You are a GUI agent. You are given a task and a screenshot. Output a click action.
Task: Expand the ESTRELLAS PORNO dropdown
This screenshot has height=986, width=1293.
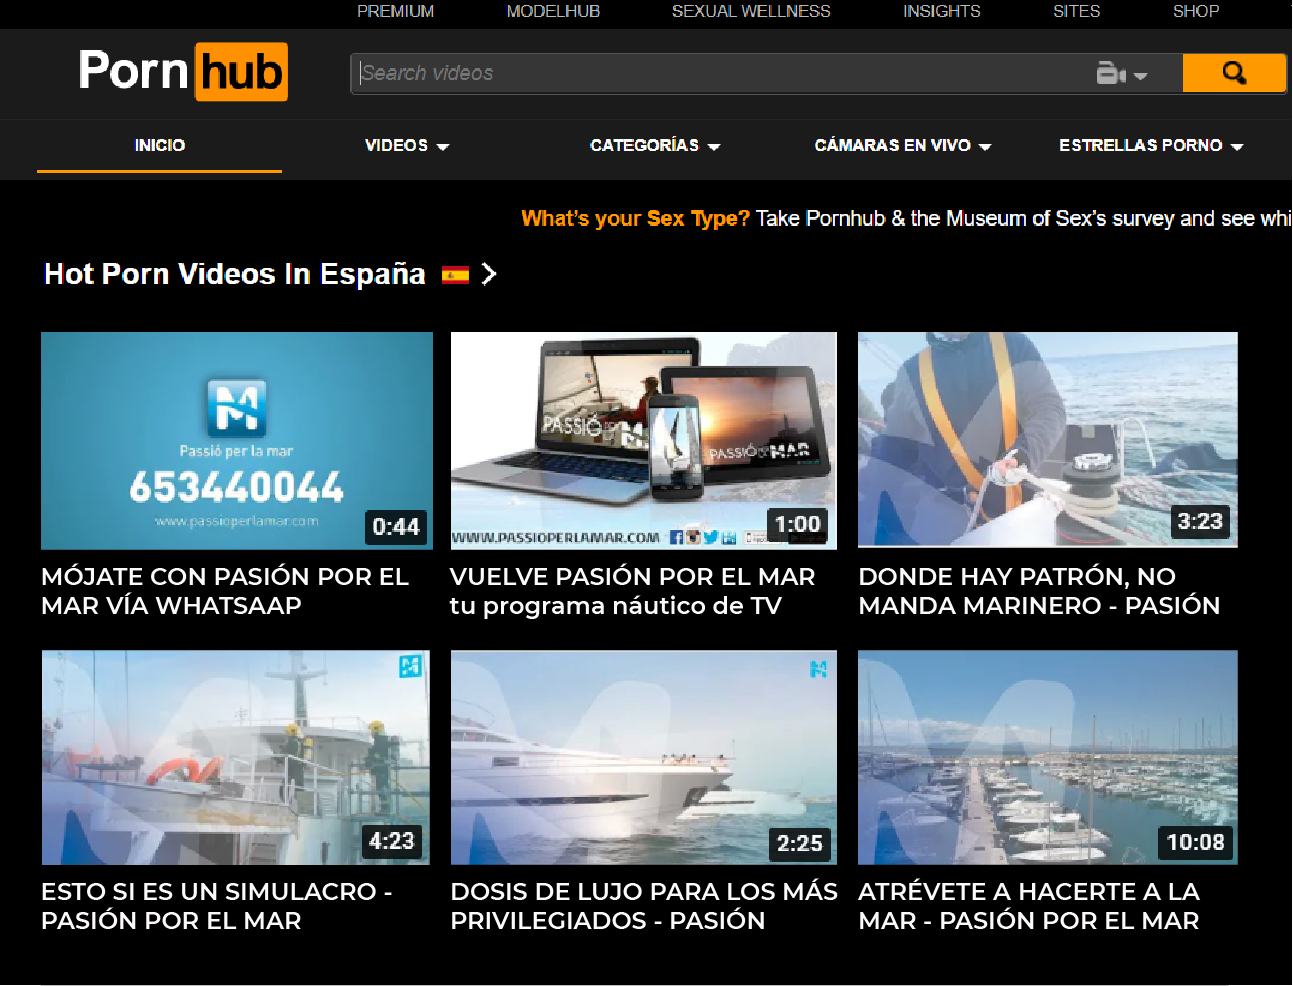pos(1151,146)
